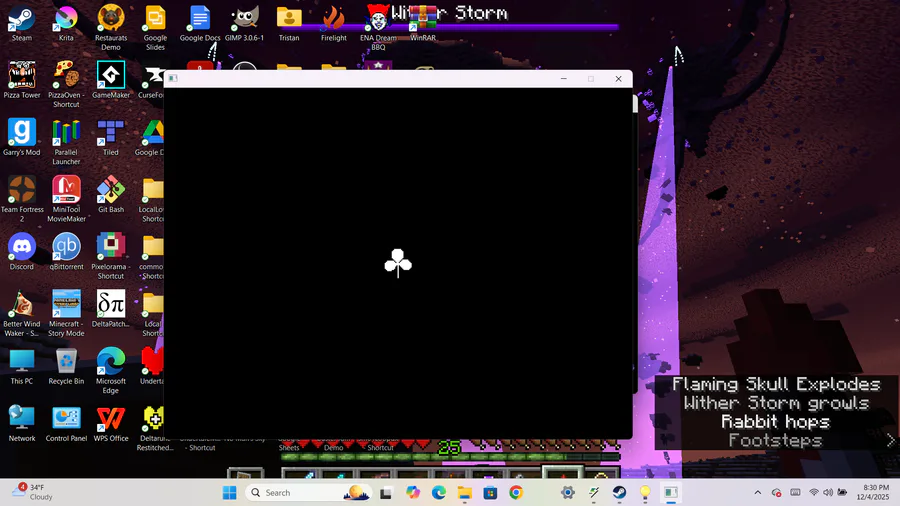This screenshot has height=506, width=900.
Task: Select the Deltarune Restitched desktop icon
Action: [x=154, y=428]
